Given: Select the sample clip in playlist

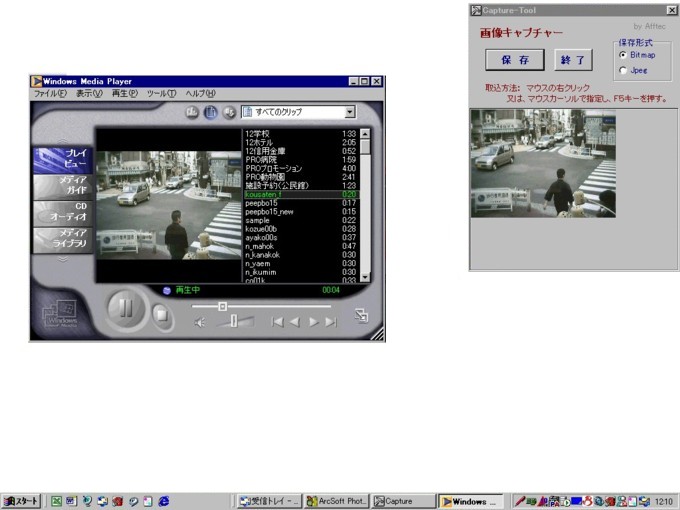Looking at the screenshot, I should (x=300, y=221).
